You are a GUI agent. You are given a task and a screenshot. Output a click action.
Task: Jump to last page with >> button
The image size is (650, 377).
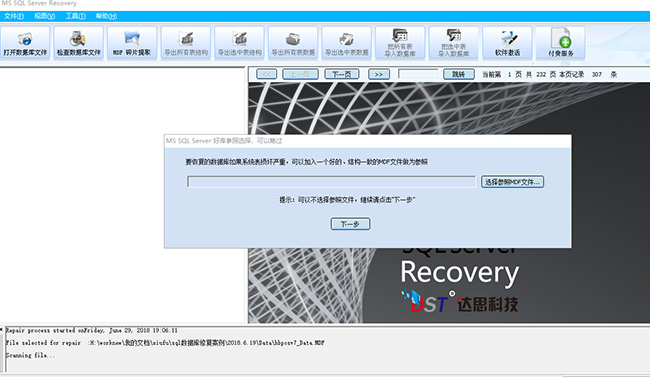pos(379,74)
